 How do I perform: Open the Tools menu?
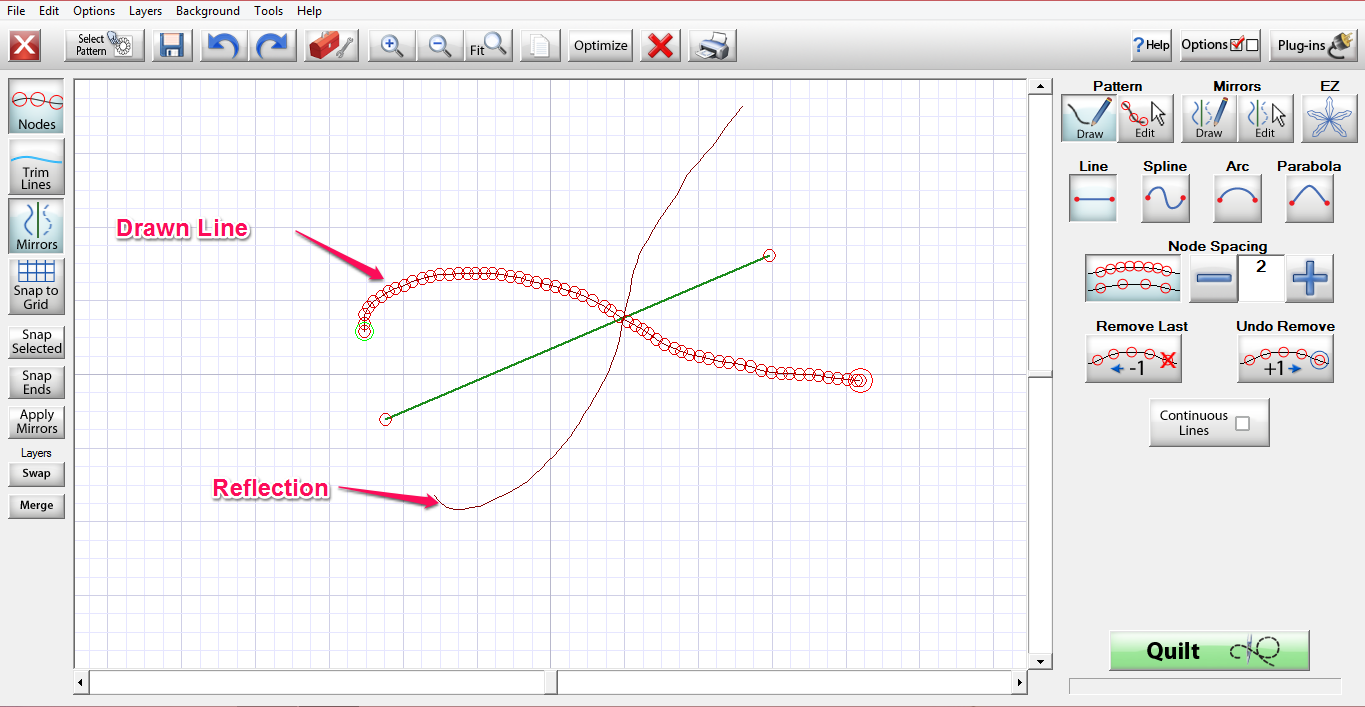pyautogui.click(x=268, y=11)
